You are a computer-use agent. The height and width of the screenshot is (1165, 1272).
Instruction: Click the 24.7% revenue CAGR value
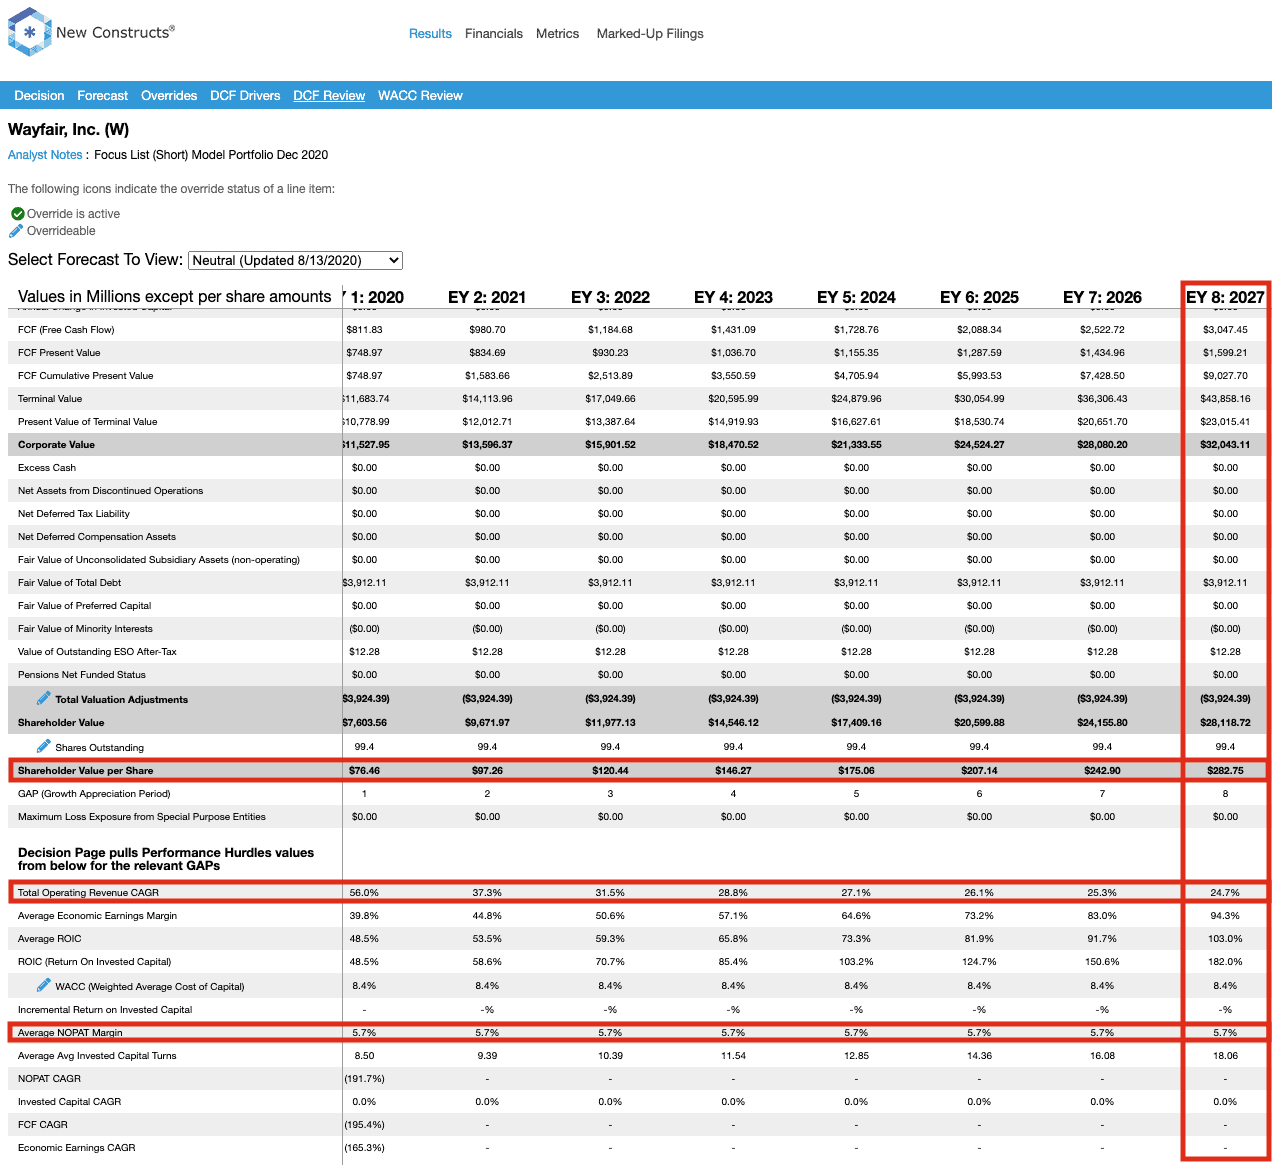pos(1225,893)
